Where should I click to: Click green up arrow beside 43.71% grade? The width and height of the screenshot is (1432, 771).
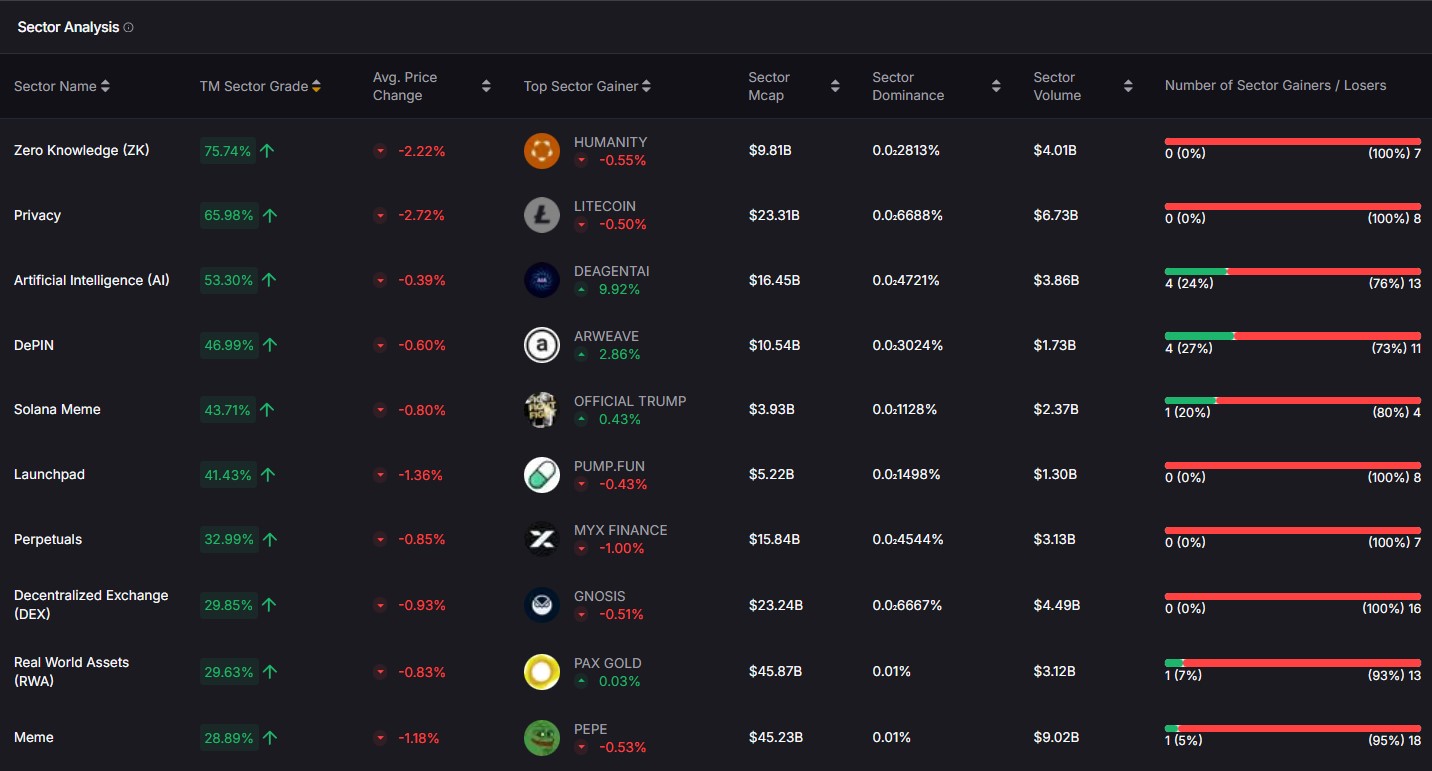(267, 410)
